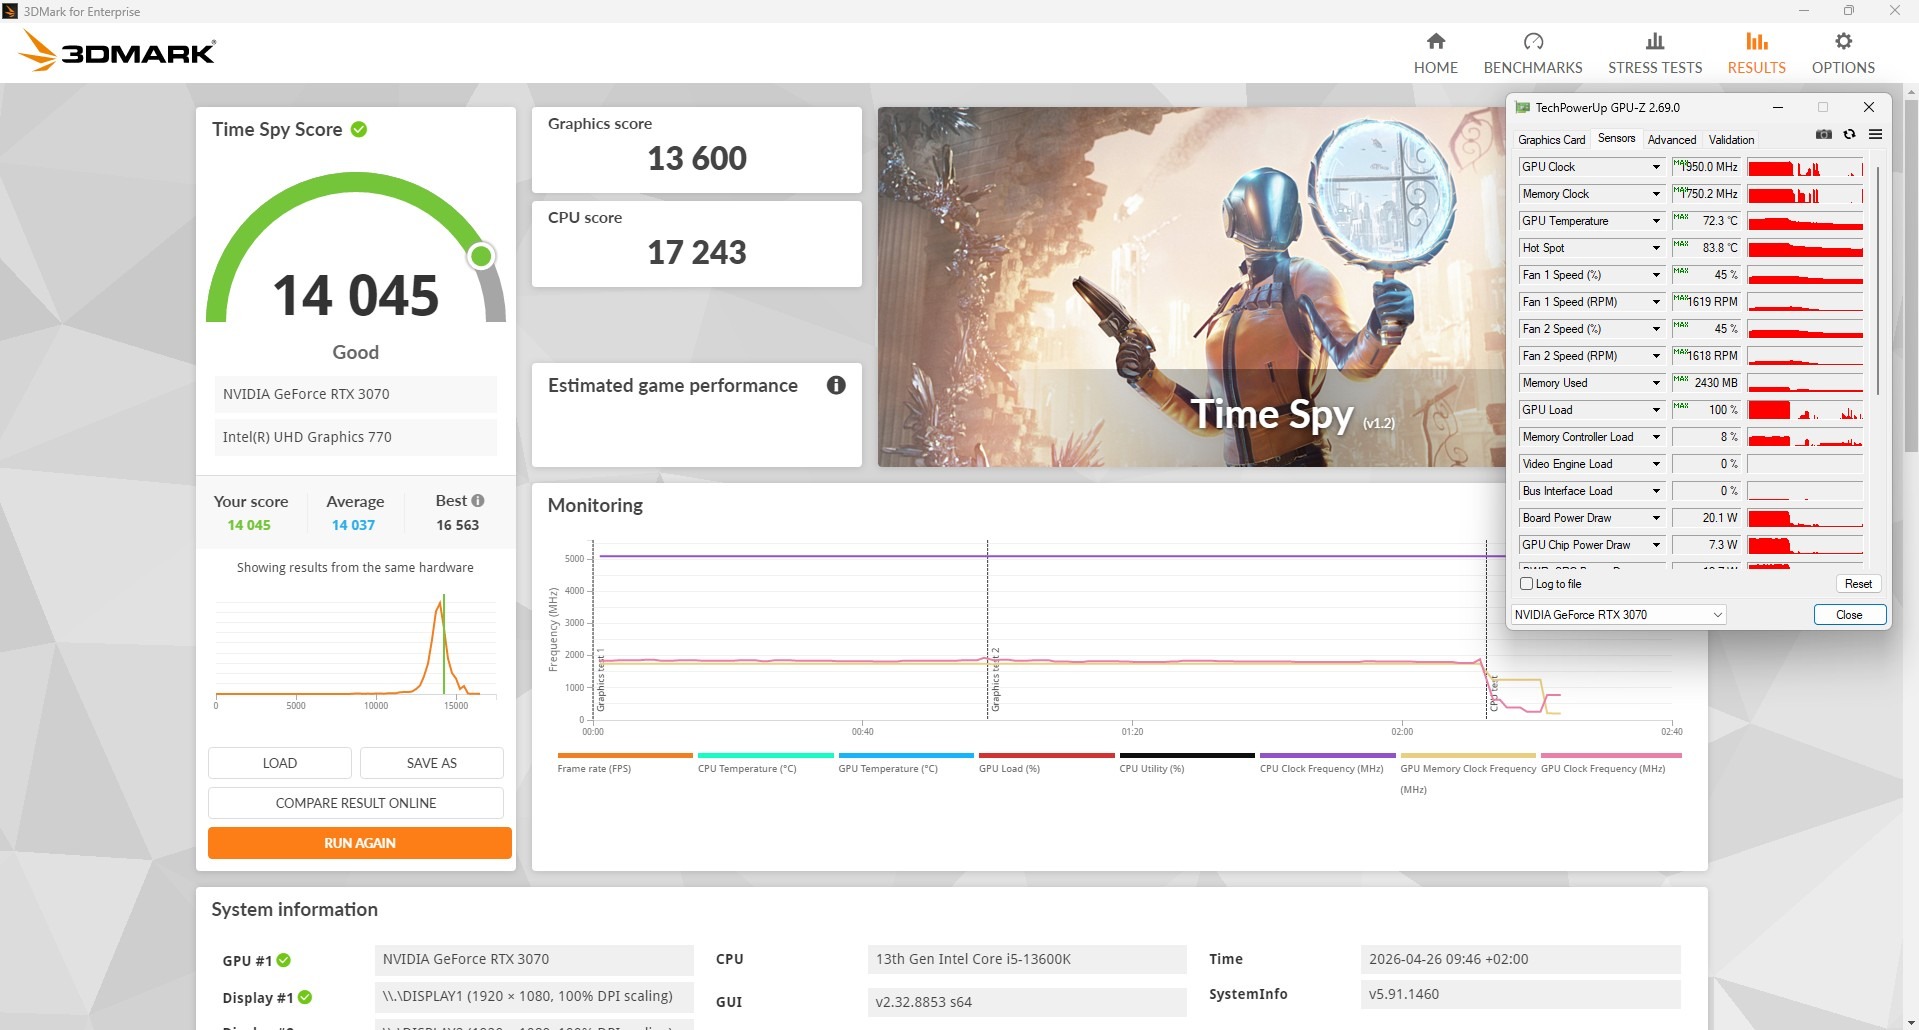Open the Validation tab in GPU-Z
1919x1030 pixels.
1731,140
